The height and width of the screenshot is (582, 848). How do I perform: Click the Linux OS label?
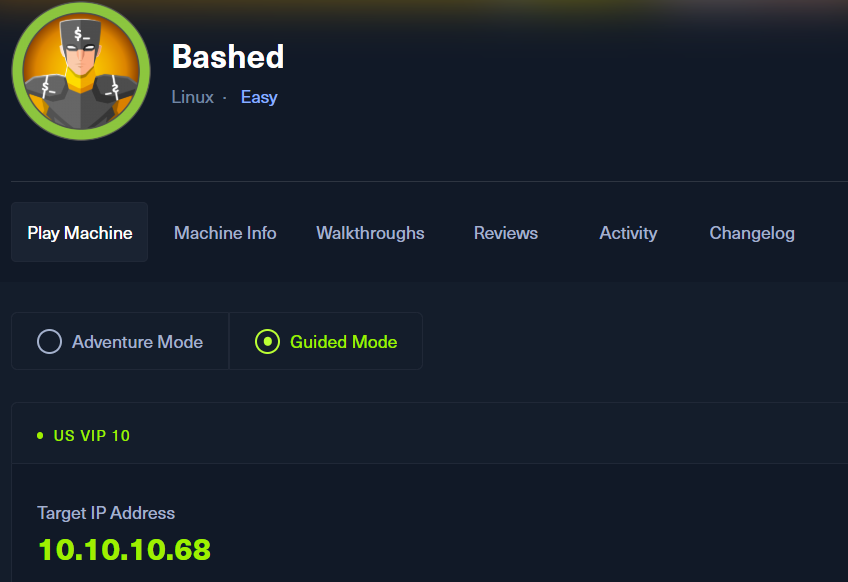(x=193, y=97)
